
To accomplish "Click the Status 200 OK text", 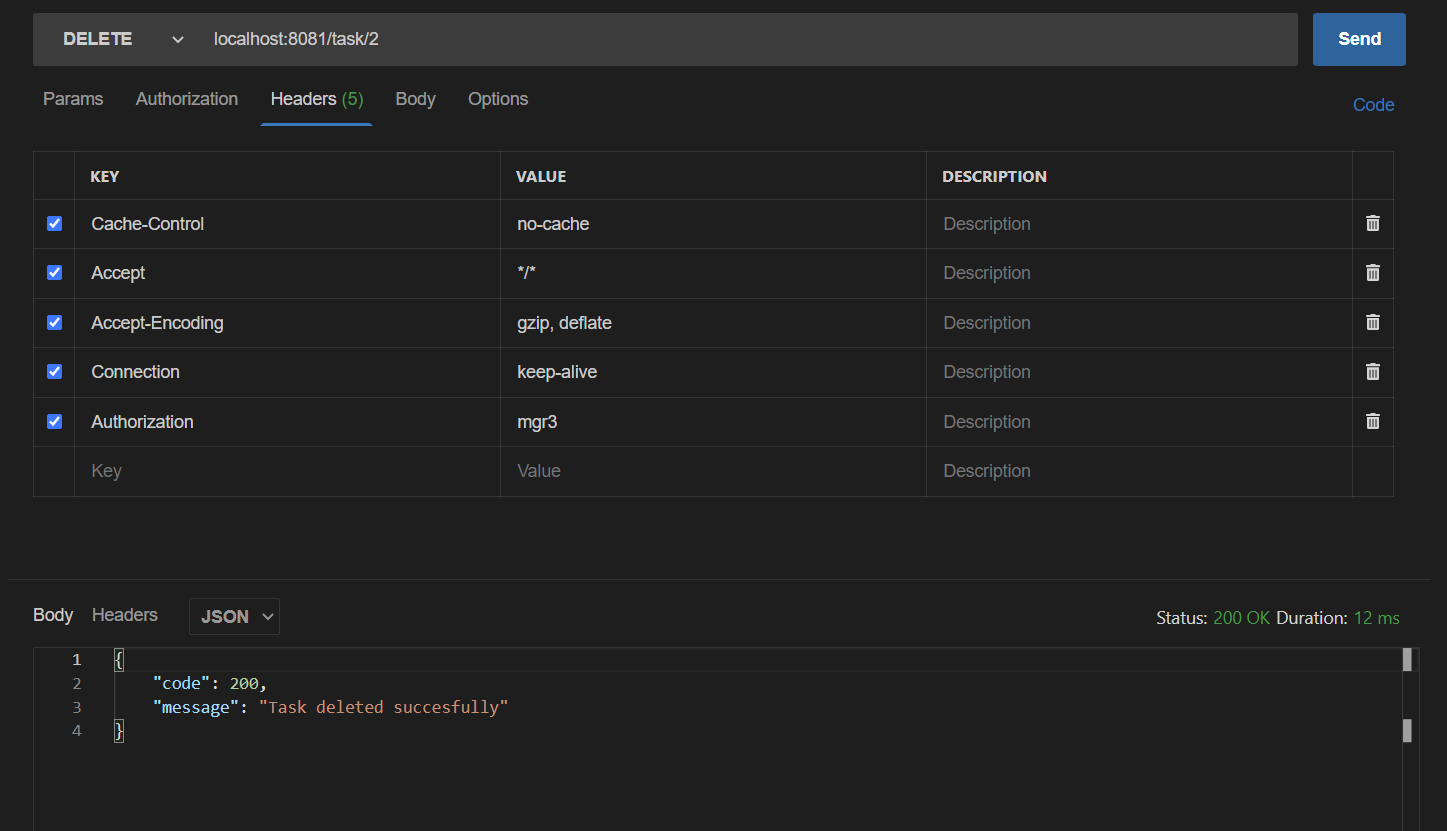I will pyautogui.click(x=1213, y=618).
